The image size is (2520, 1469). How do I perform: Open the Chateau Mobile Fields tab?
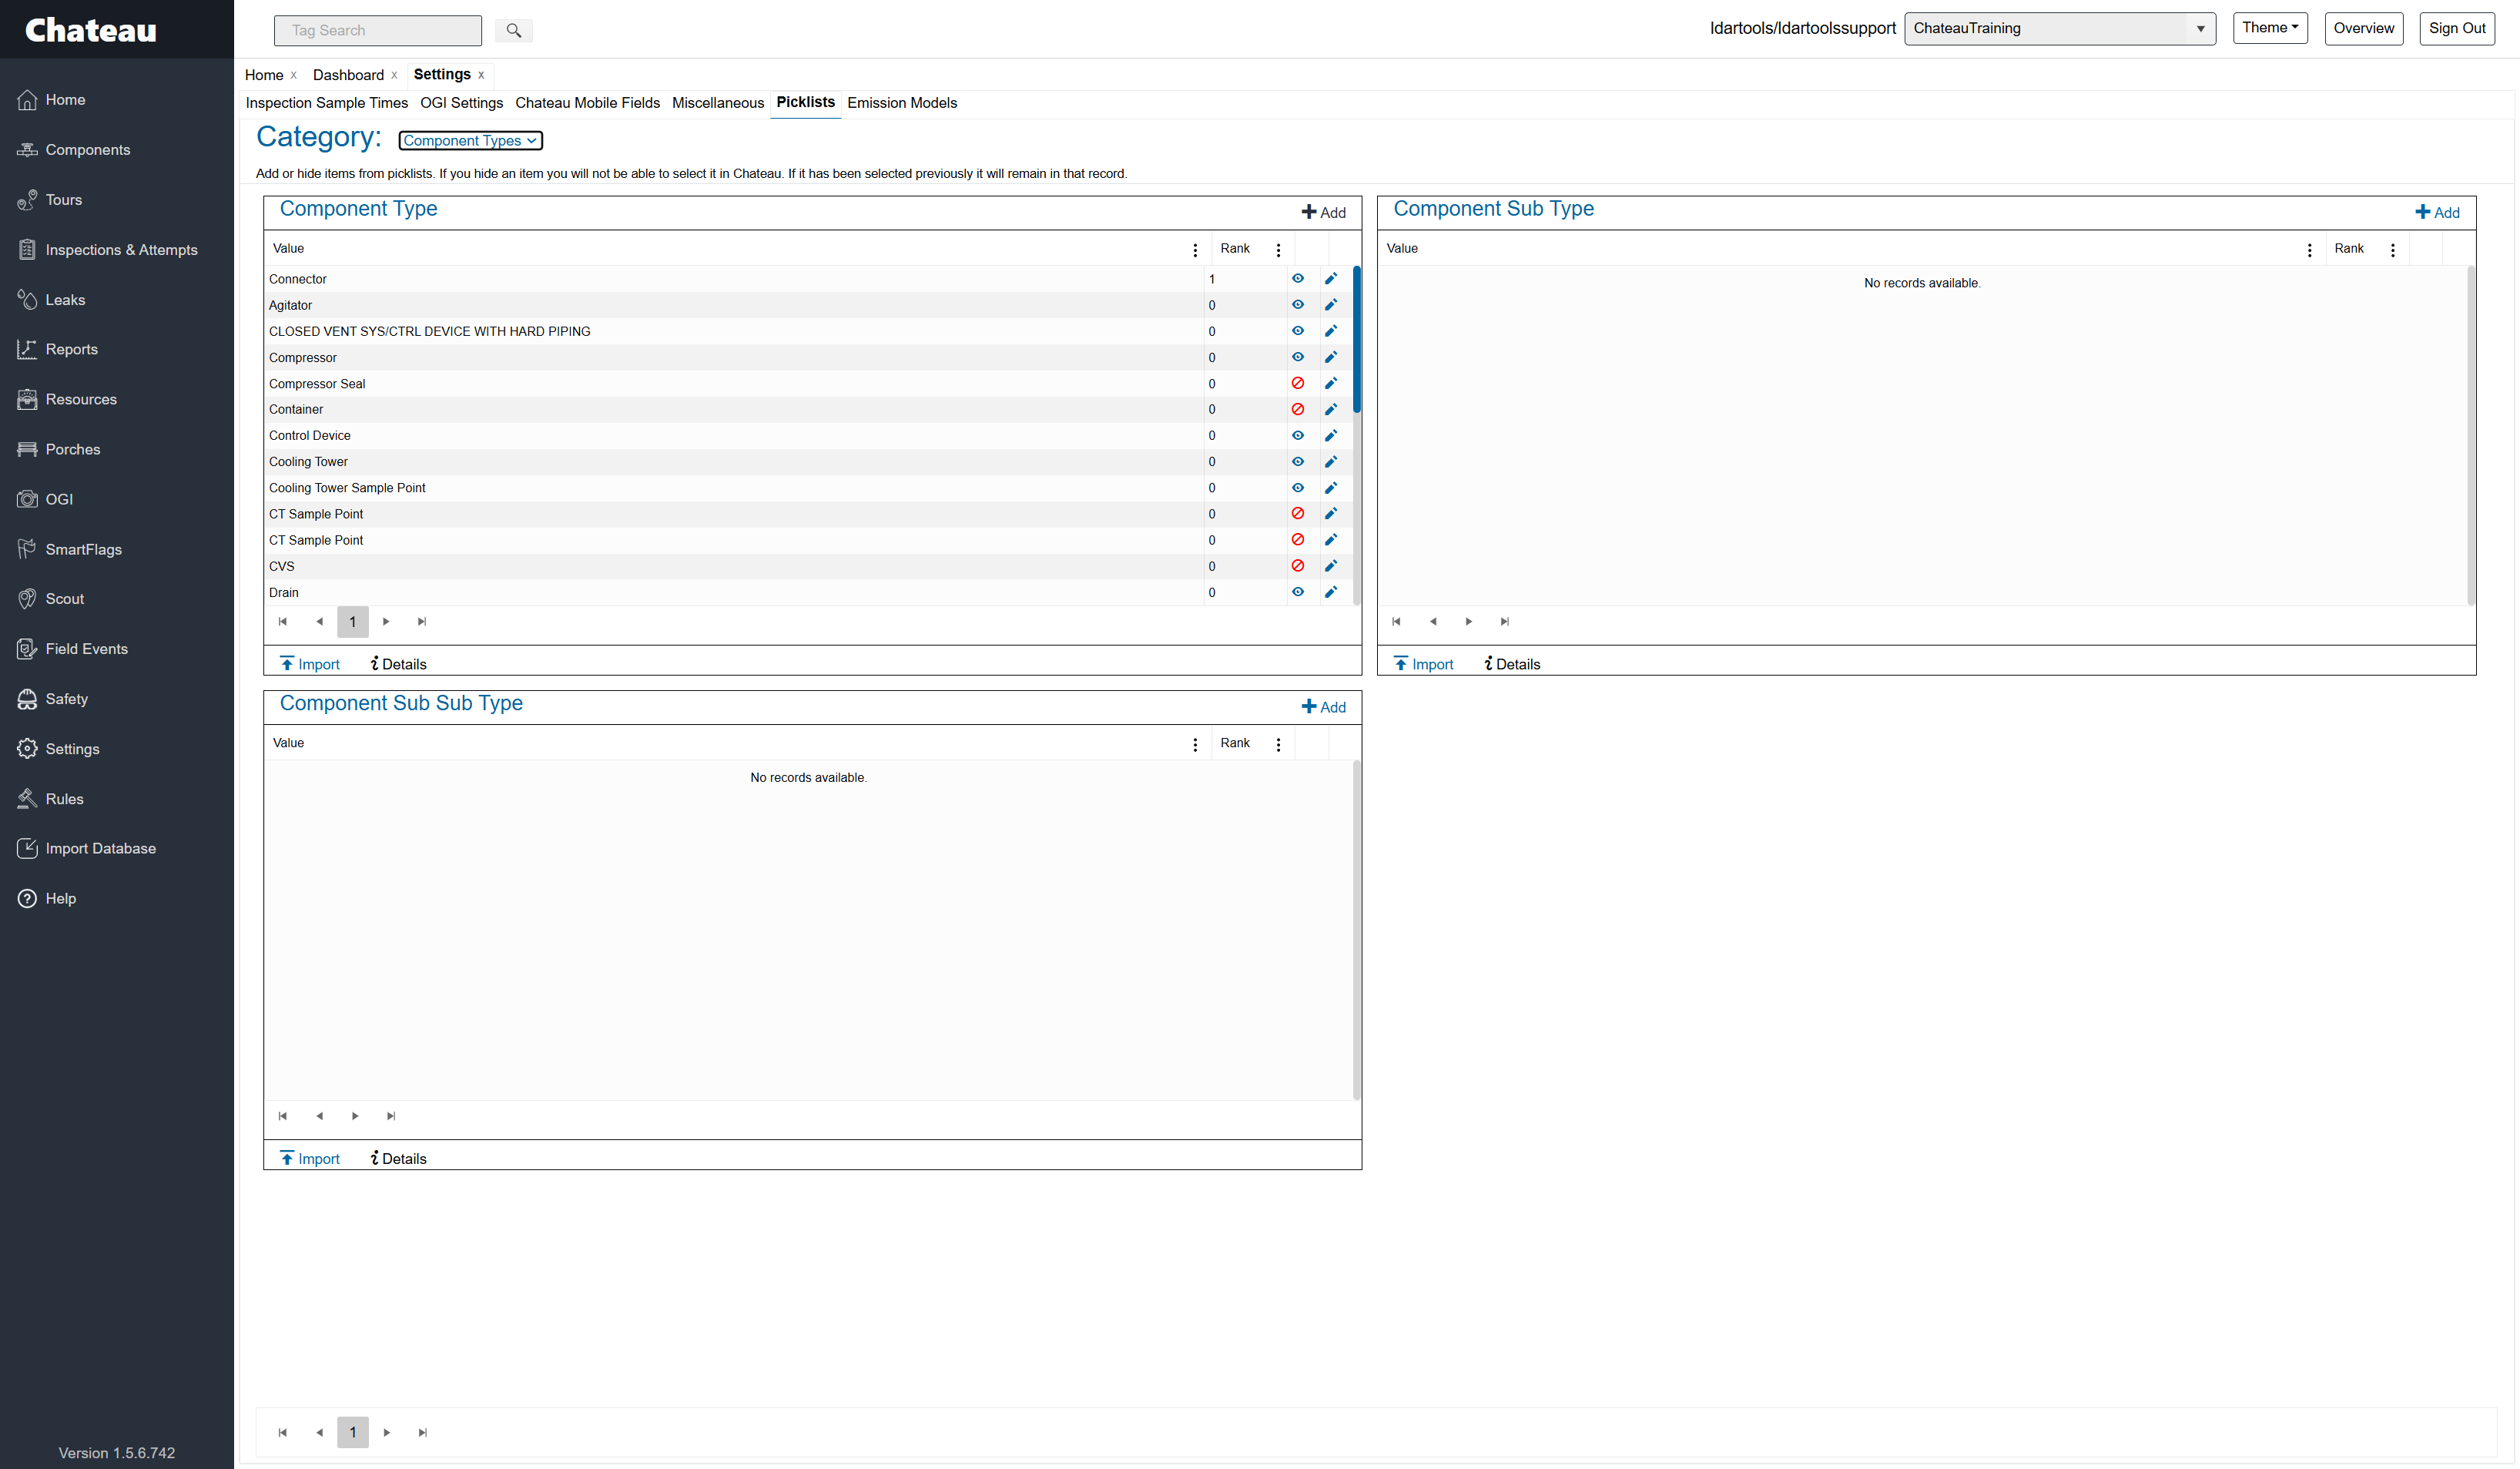click(x=587, y=103)
